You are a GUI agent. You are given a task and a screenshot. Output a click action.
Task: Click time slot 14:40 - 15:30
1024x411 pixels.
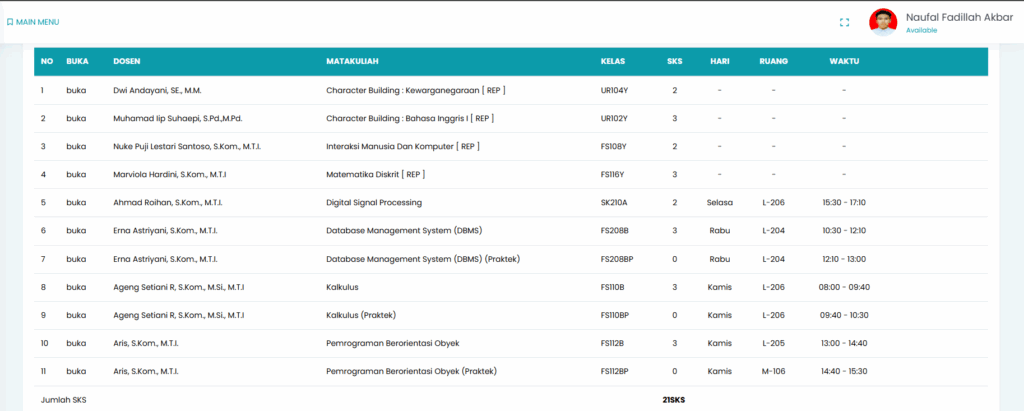(x=844, y=372)
